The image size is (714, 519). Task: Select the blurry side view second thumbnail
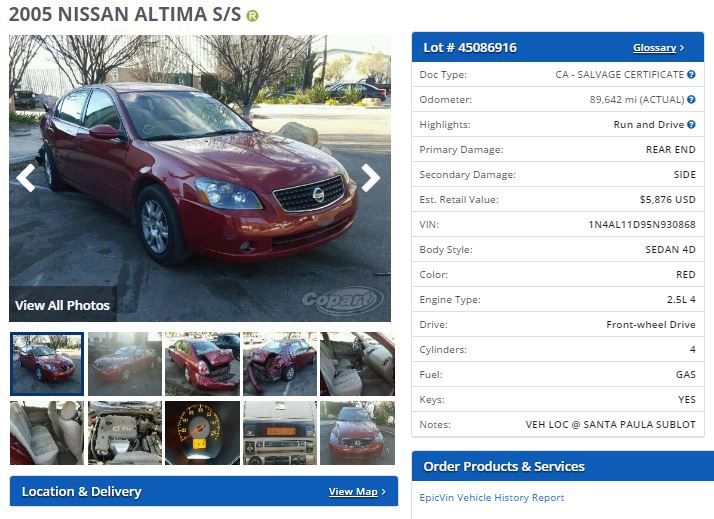(x=125, y=364)
